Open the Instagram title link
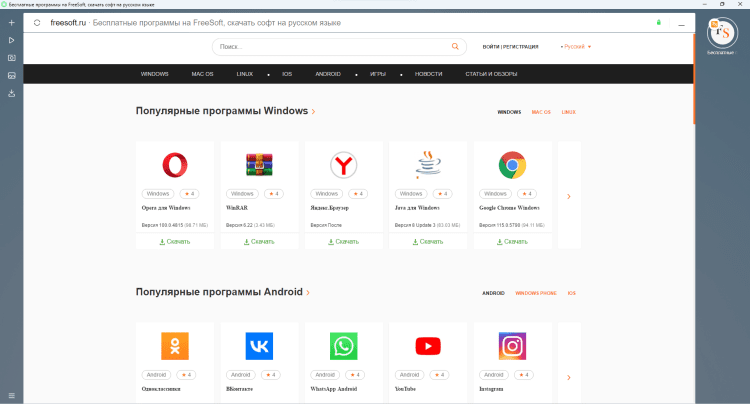The height and width of the screenshot is (404, 750). click(x=491, y=389)
